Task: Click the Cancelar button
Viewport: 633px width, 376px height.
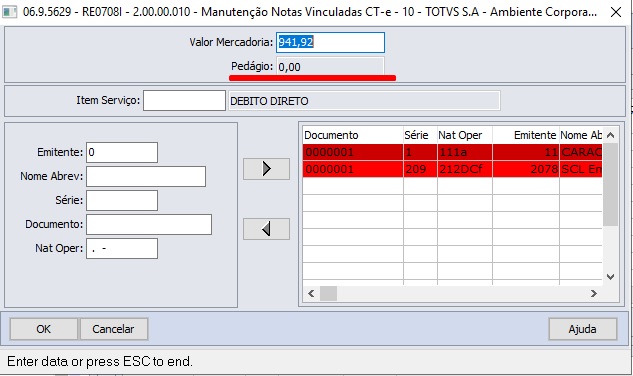Action: pyautogui.click(x=114, y=329)
